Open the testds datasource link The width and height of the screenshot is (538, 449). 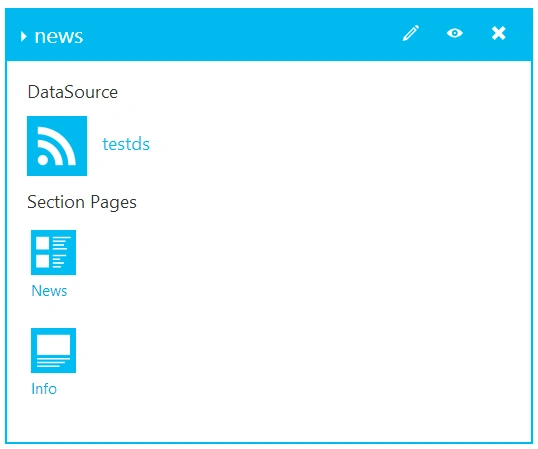point(126,144)
